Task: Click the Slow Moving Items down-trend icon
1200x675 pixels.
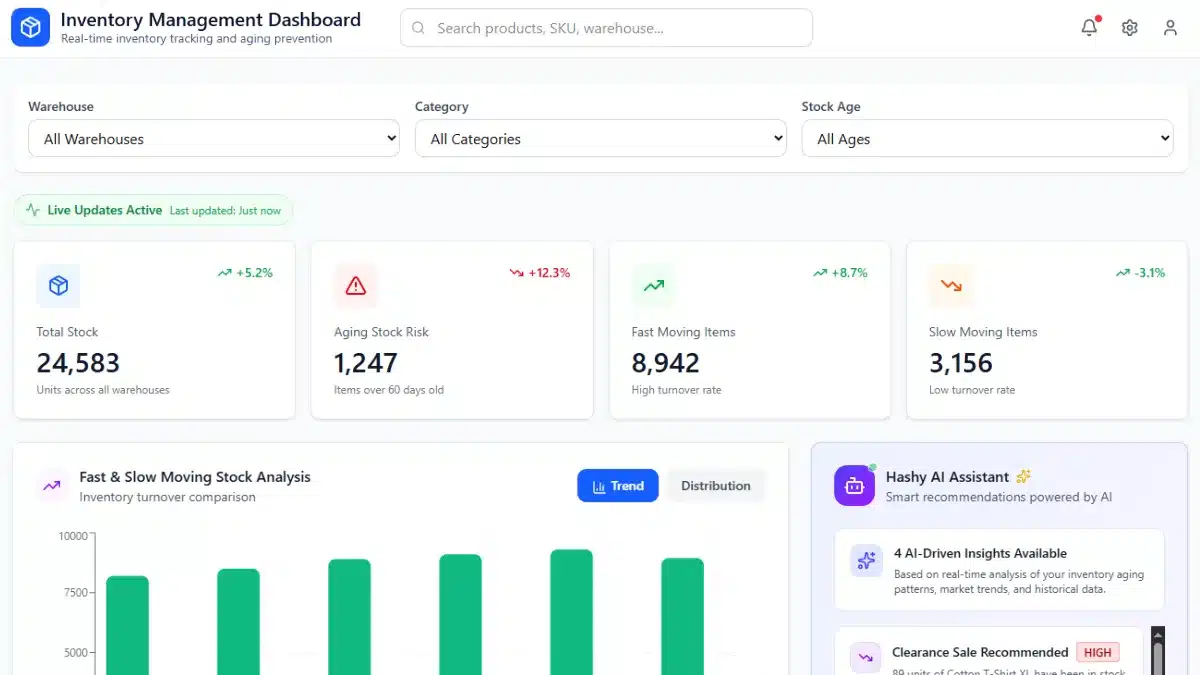Action: coord(950,286)
